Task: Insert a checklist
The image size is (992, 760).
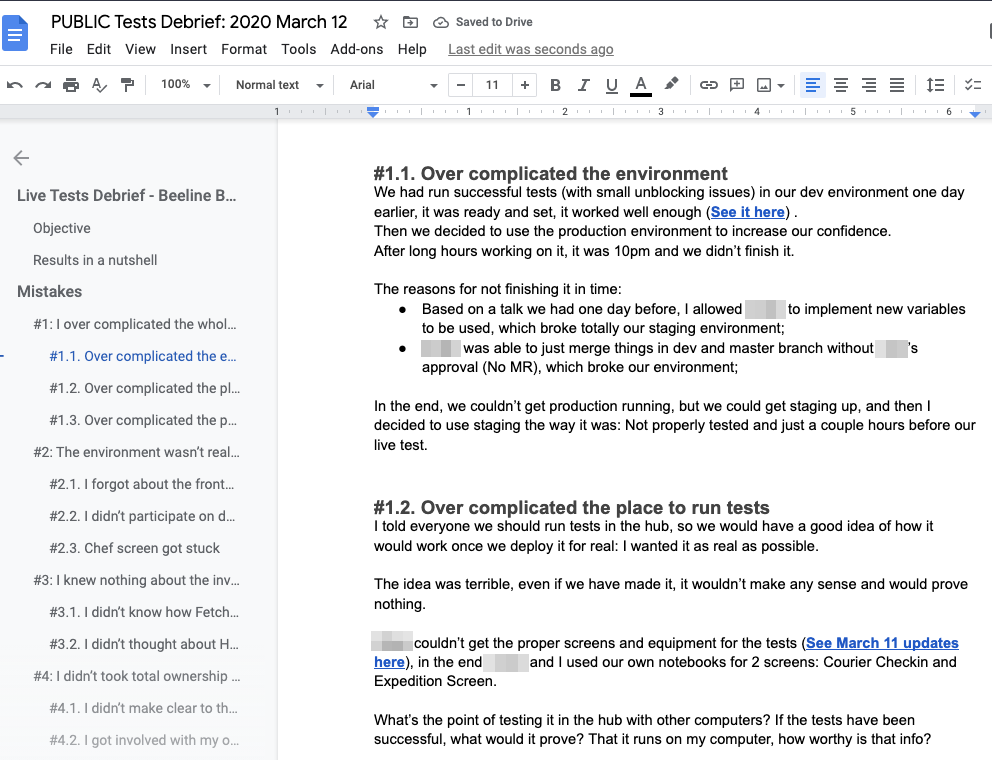Action: pyautogui.click(x=972, y=85)
